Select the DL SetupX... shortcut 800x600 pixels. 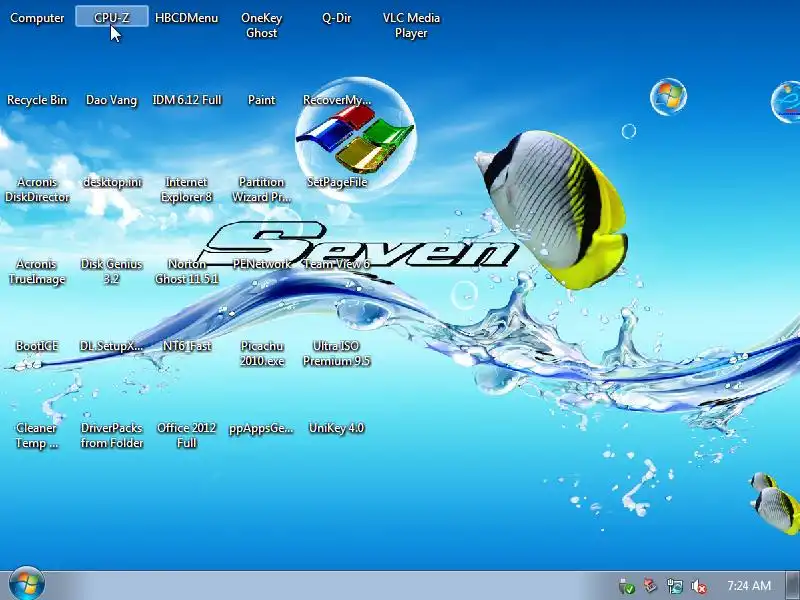pyautogui.click(x=112, y=346)
